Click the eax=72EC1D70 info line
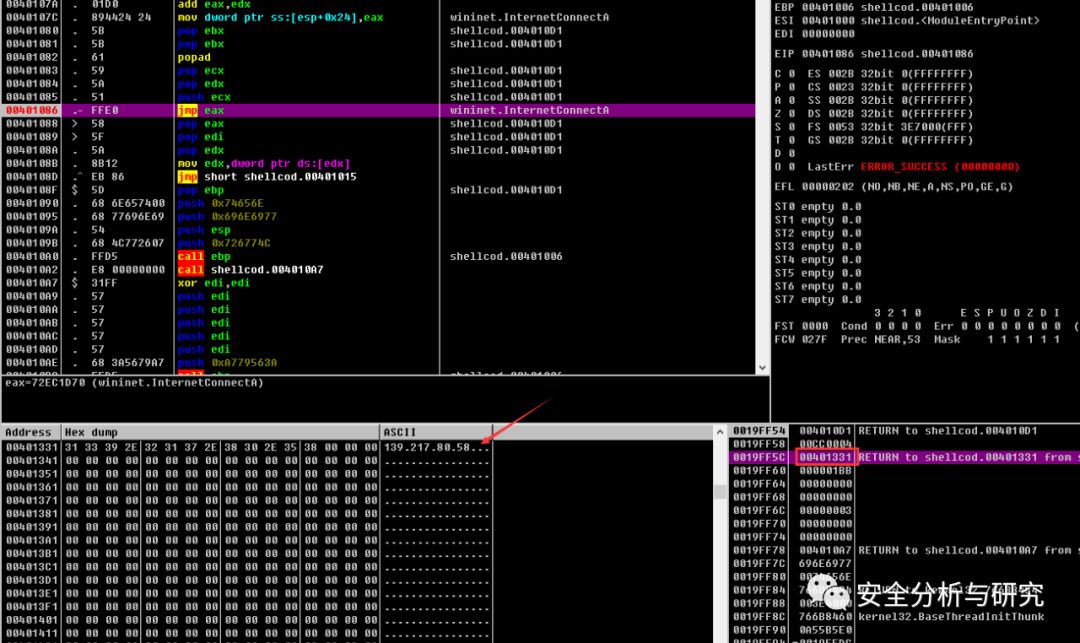The image size is (1080, 643). tap(134, 383)
